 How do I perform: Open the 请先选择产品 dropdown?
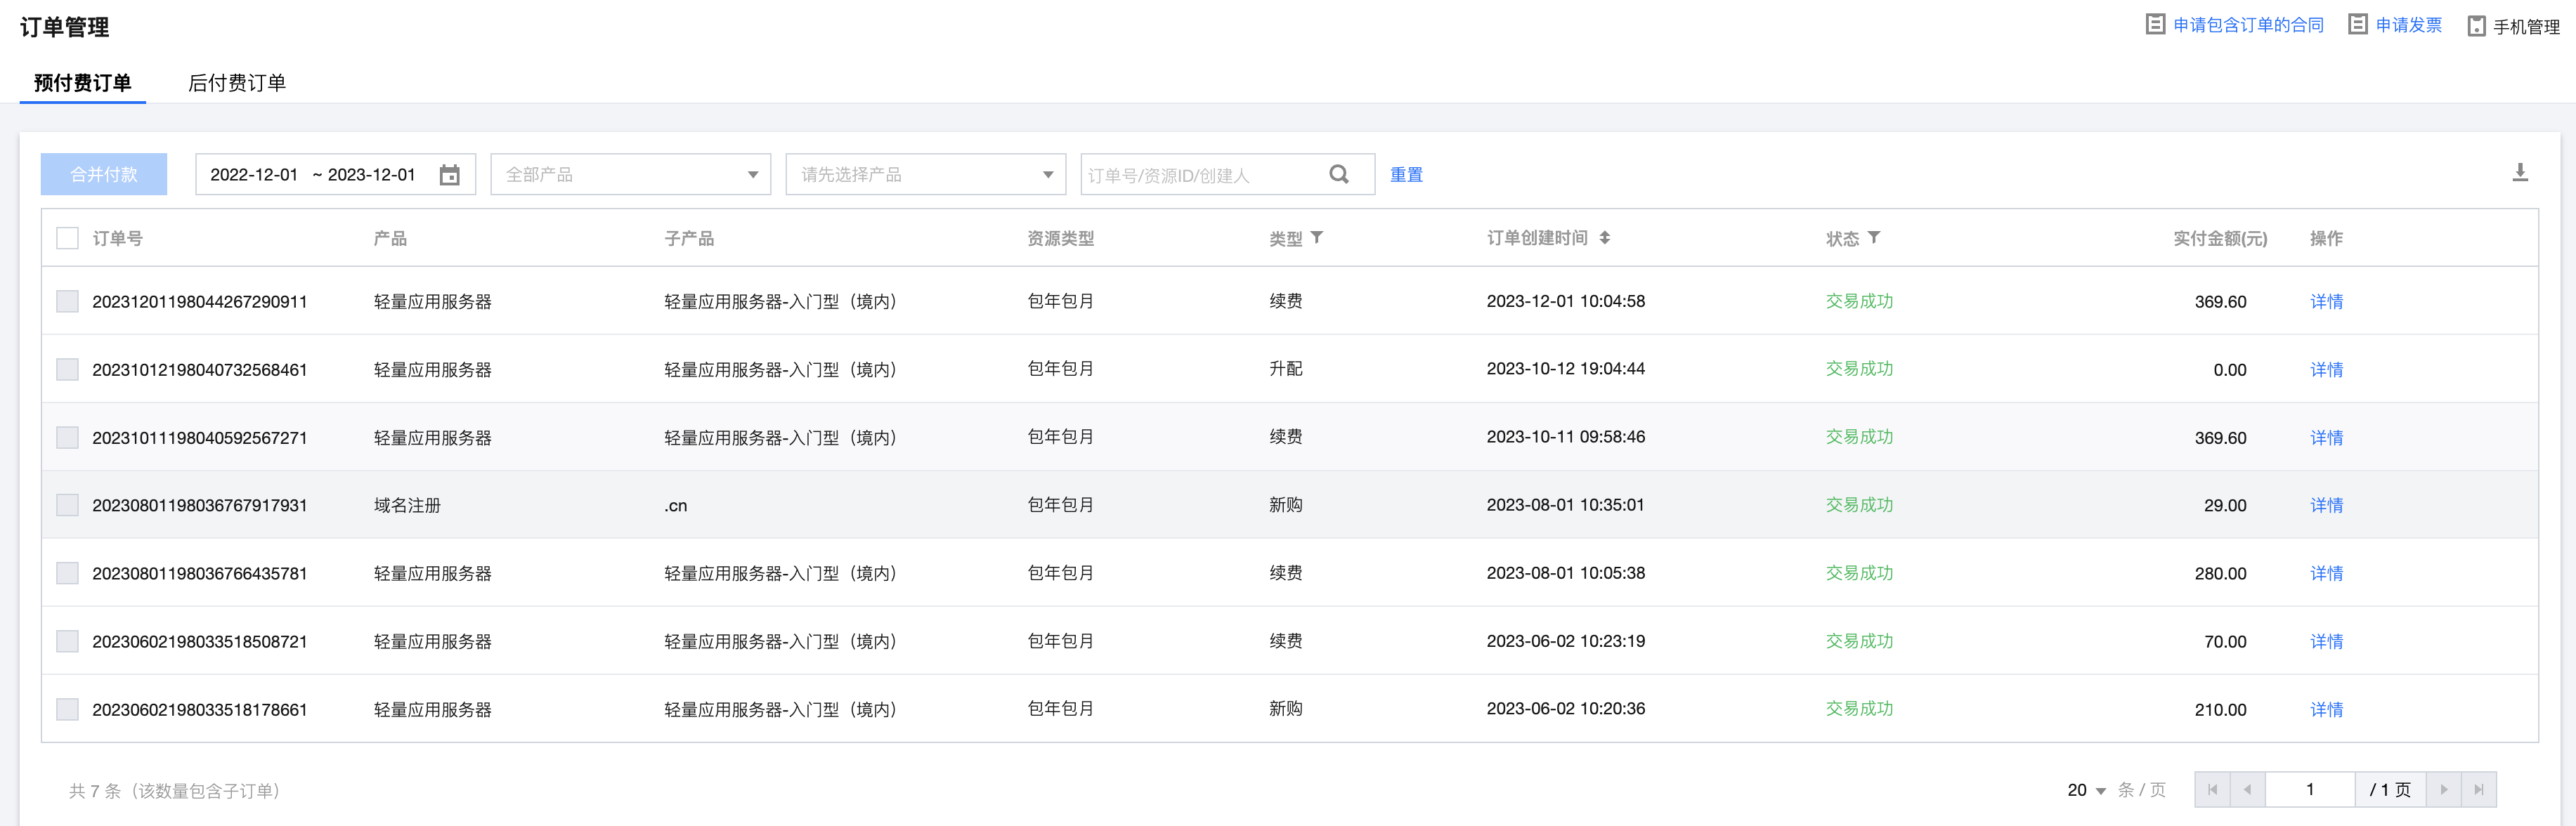pos(925,175)
